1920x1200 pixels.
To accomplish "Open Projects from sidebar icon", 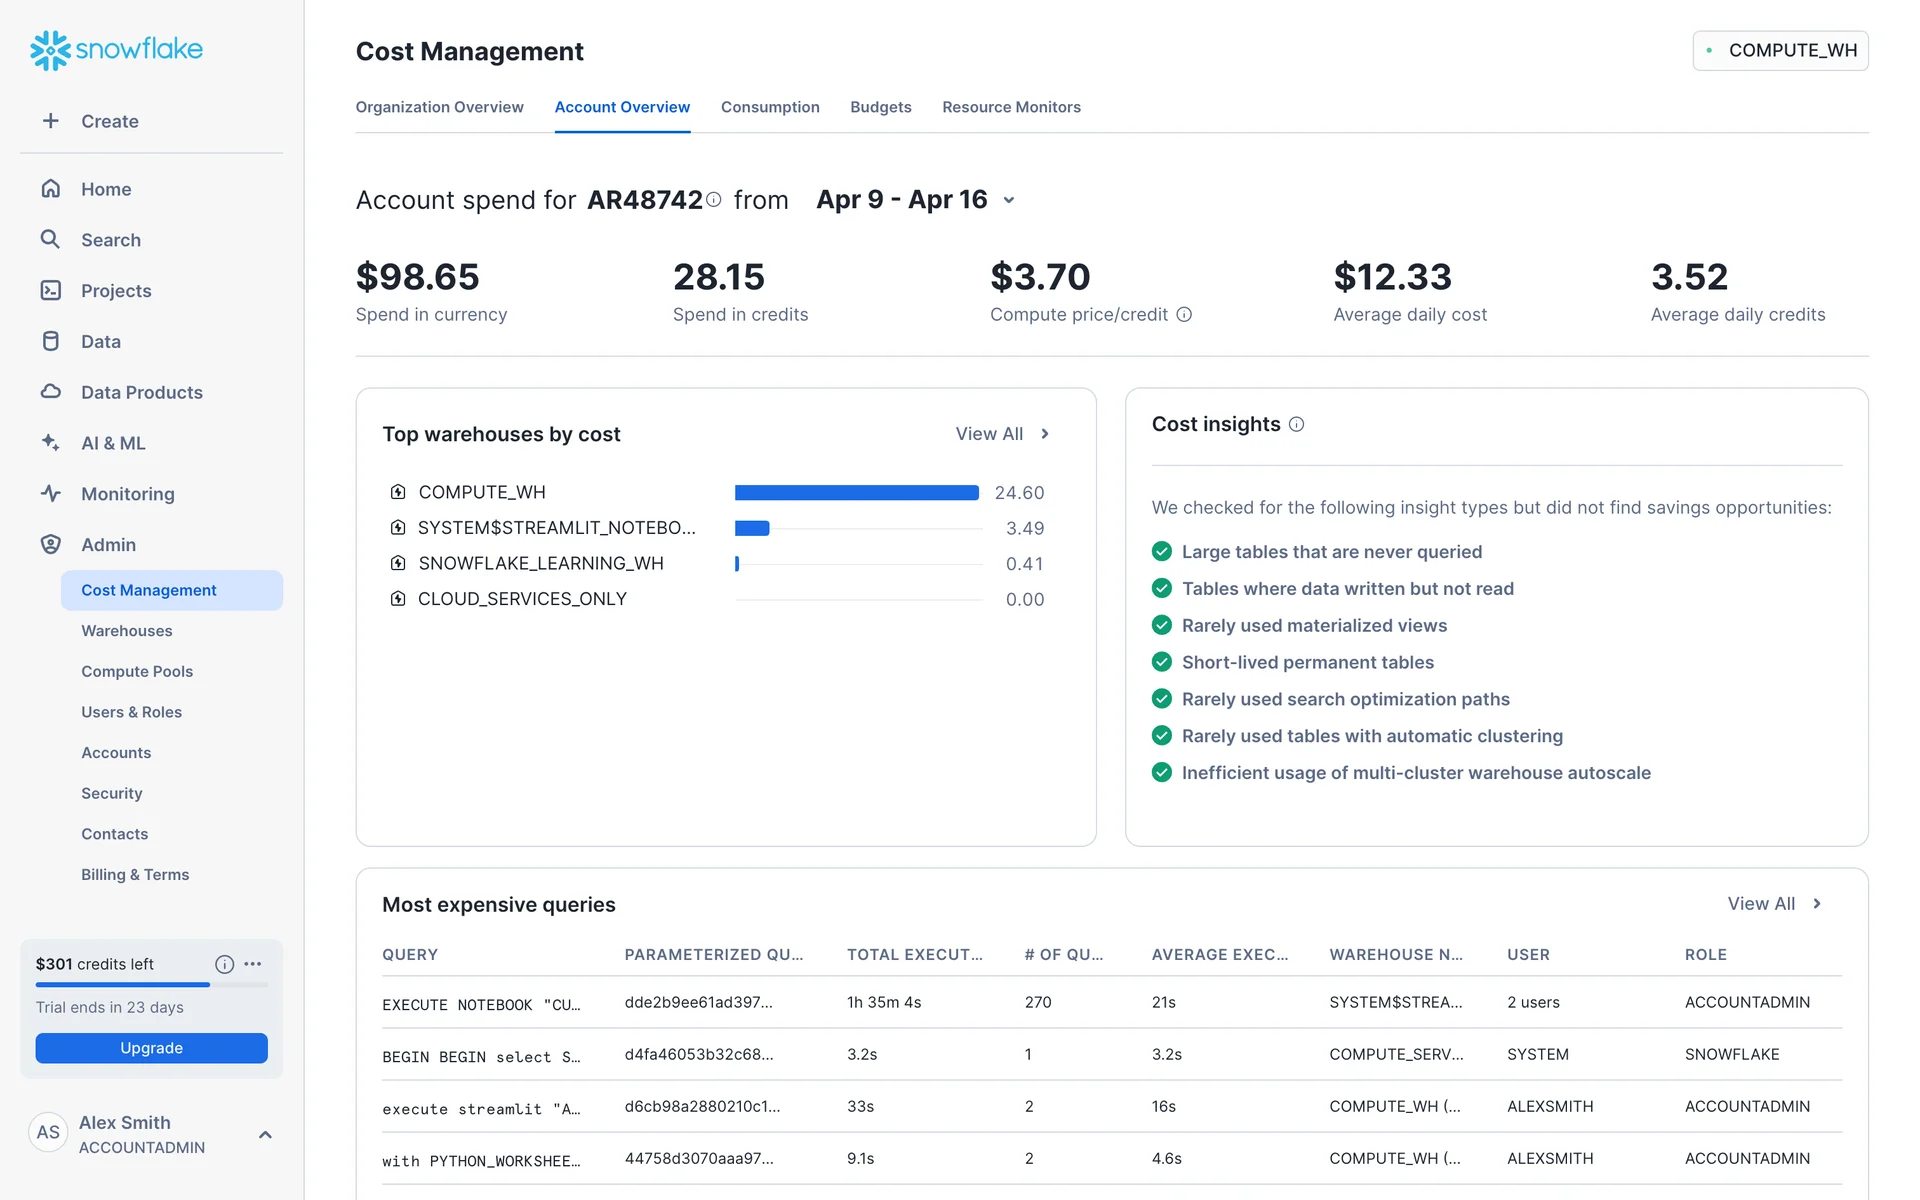I will point(51,290).
